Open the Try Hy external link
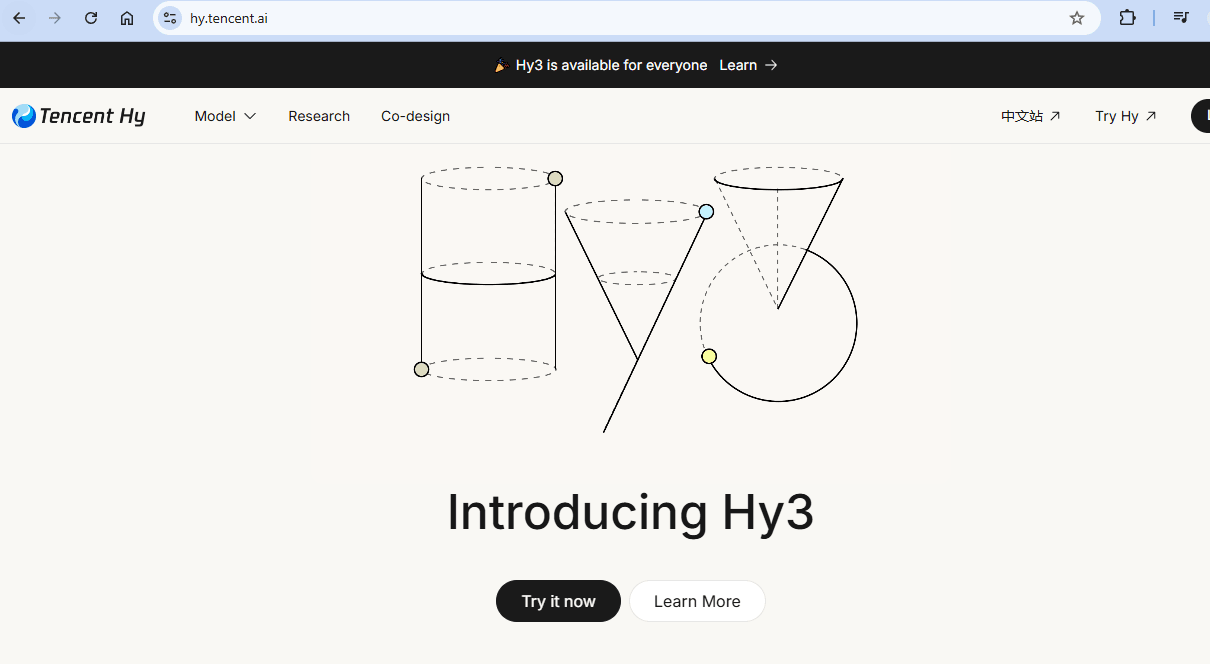 [1126, 116]
